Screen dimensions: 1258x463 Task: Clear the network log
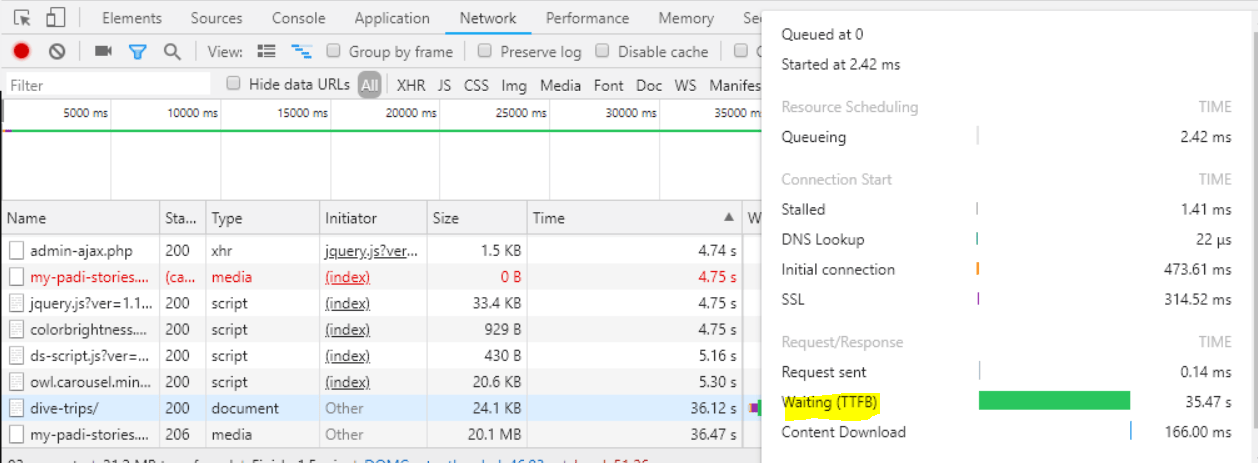click(57, 51)
